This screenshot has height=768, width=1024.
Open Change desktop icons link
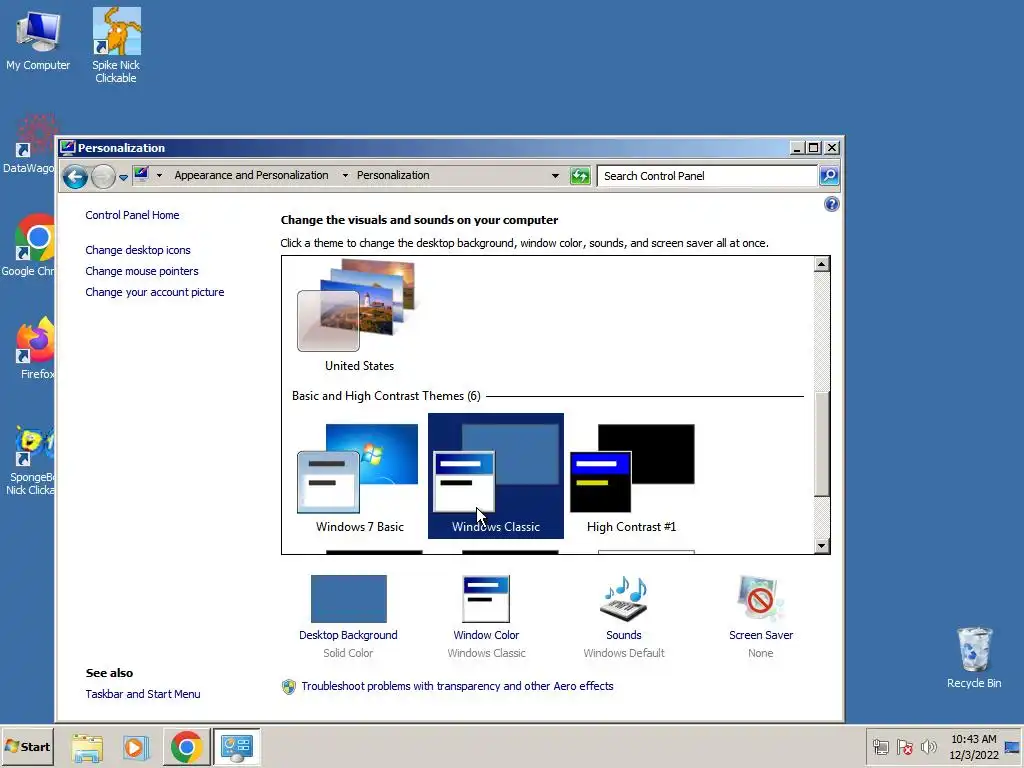click(x=138, y=250)
